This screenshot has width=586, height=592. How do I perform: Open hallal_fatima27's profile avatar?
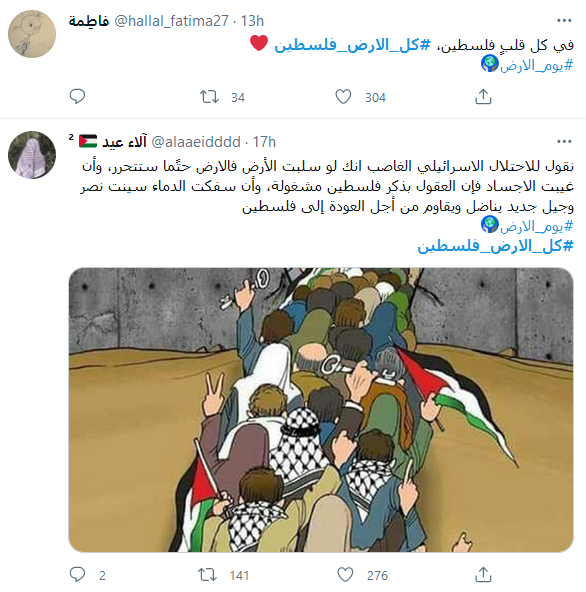[32, 34]
